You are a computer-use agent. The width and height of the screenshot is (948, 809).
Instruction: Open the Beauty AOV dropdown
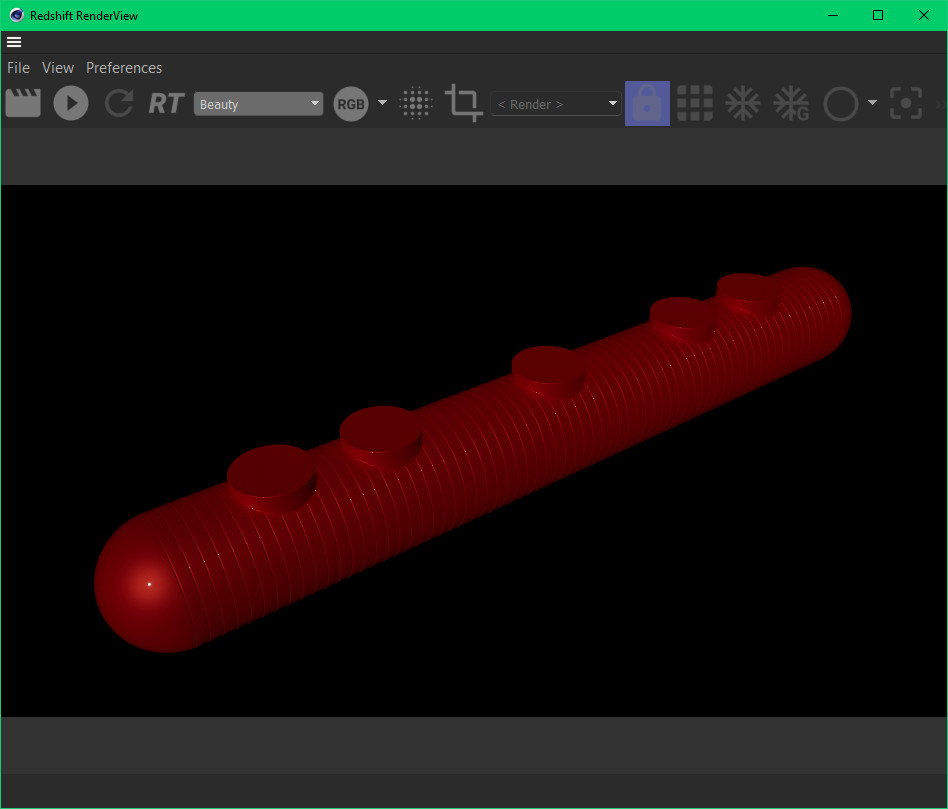tap(259, 104)
